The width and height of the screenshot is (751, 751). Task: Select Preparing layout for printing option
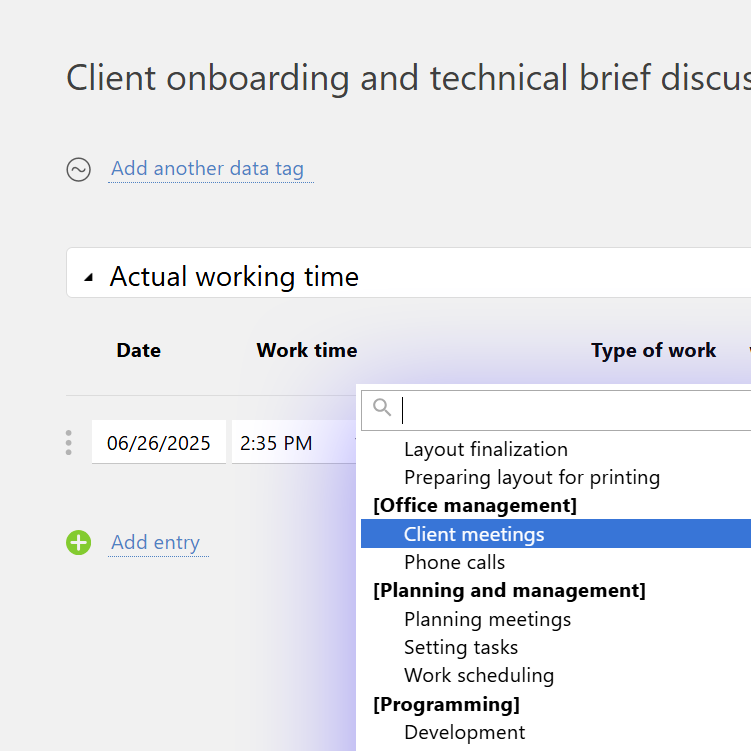[531, 477]
